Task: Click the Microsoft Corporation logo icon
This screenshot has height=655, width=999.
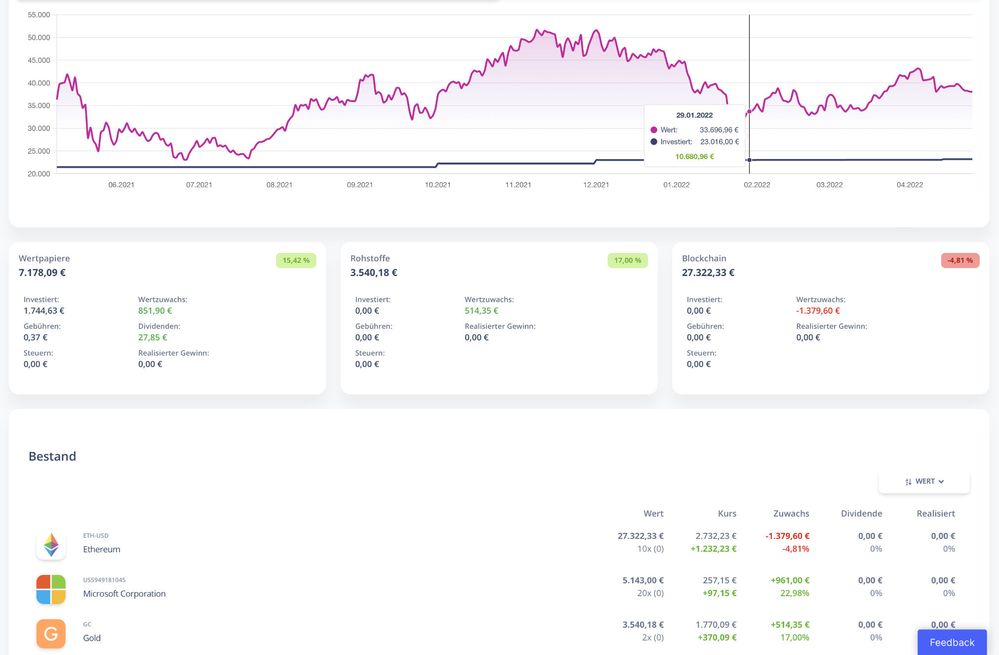Action: coord(51,589)
